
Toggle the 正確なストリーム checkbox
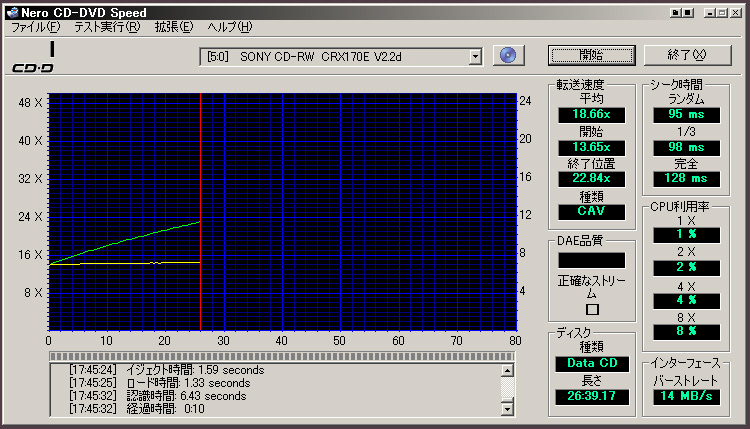(592, 310)
